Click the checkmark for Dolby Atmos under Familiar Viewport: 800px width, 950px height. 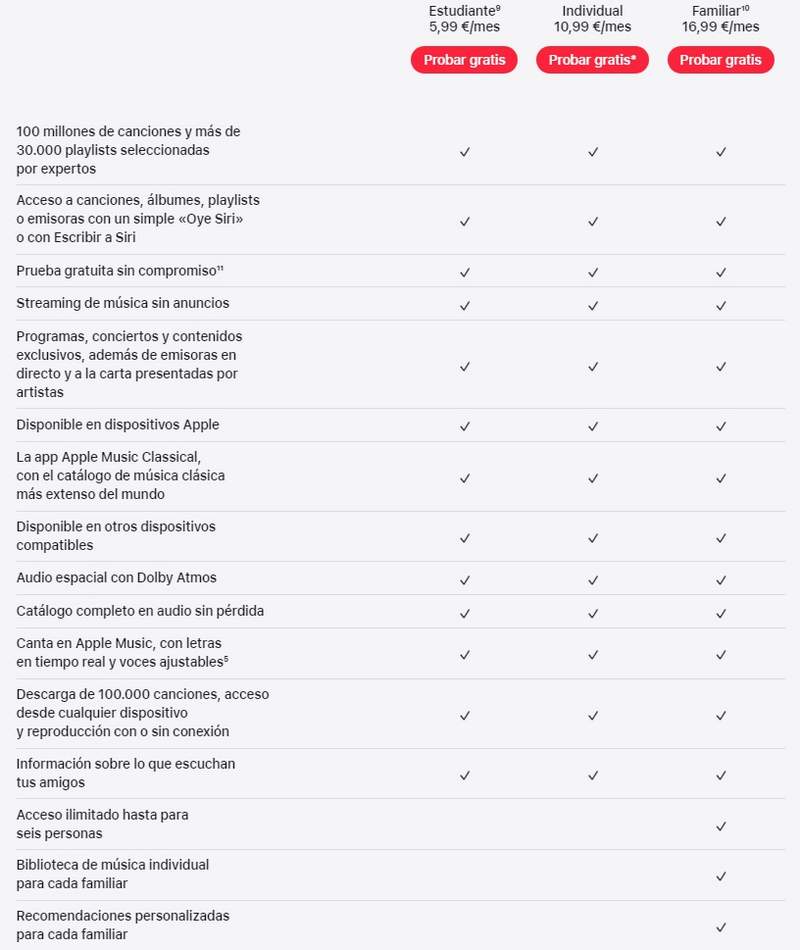click(721, 578)
